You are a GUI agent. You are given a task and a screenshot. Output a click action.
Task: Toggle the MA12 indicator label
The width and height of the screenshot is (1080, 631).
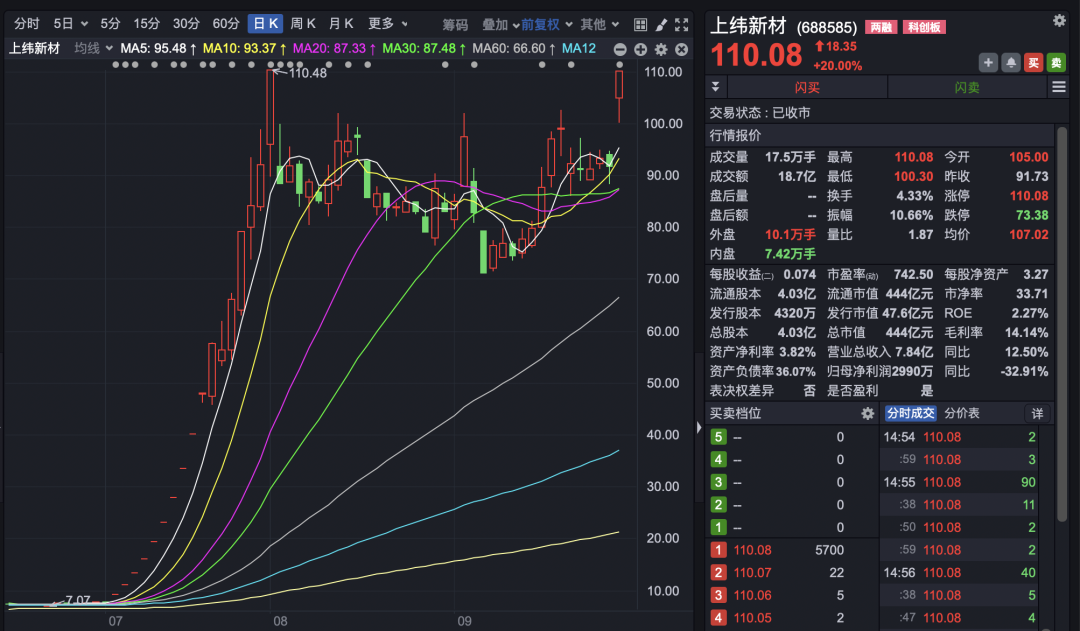(579, 48)
